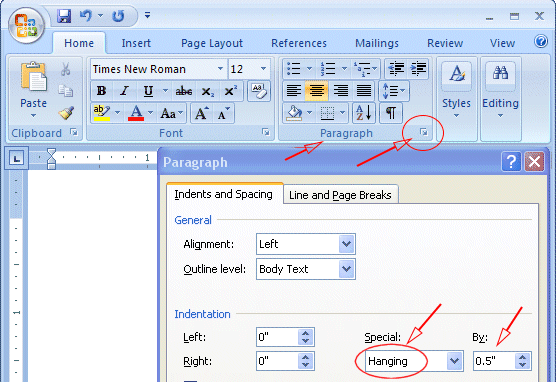Select the Format Painter brush
Screen dimensions: 556x383
coord(66,113)
